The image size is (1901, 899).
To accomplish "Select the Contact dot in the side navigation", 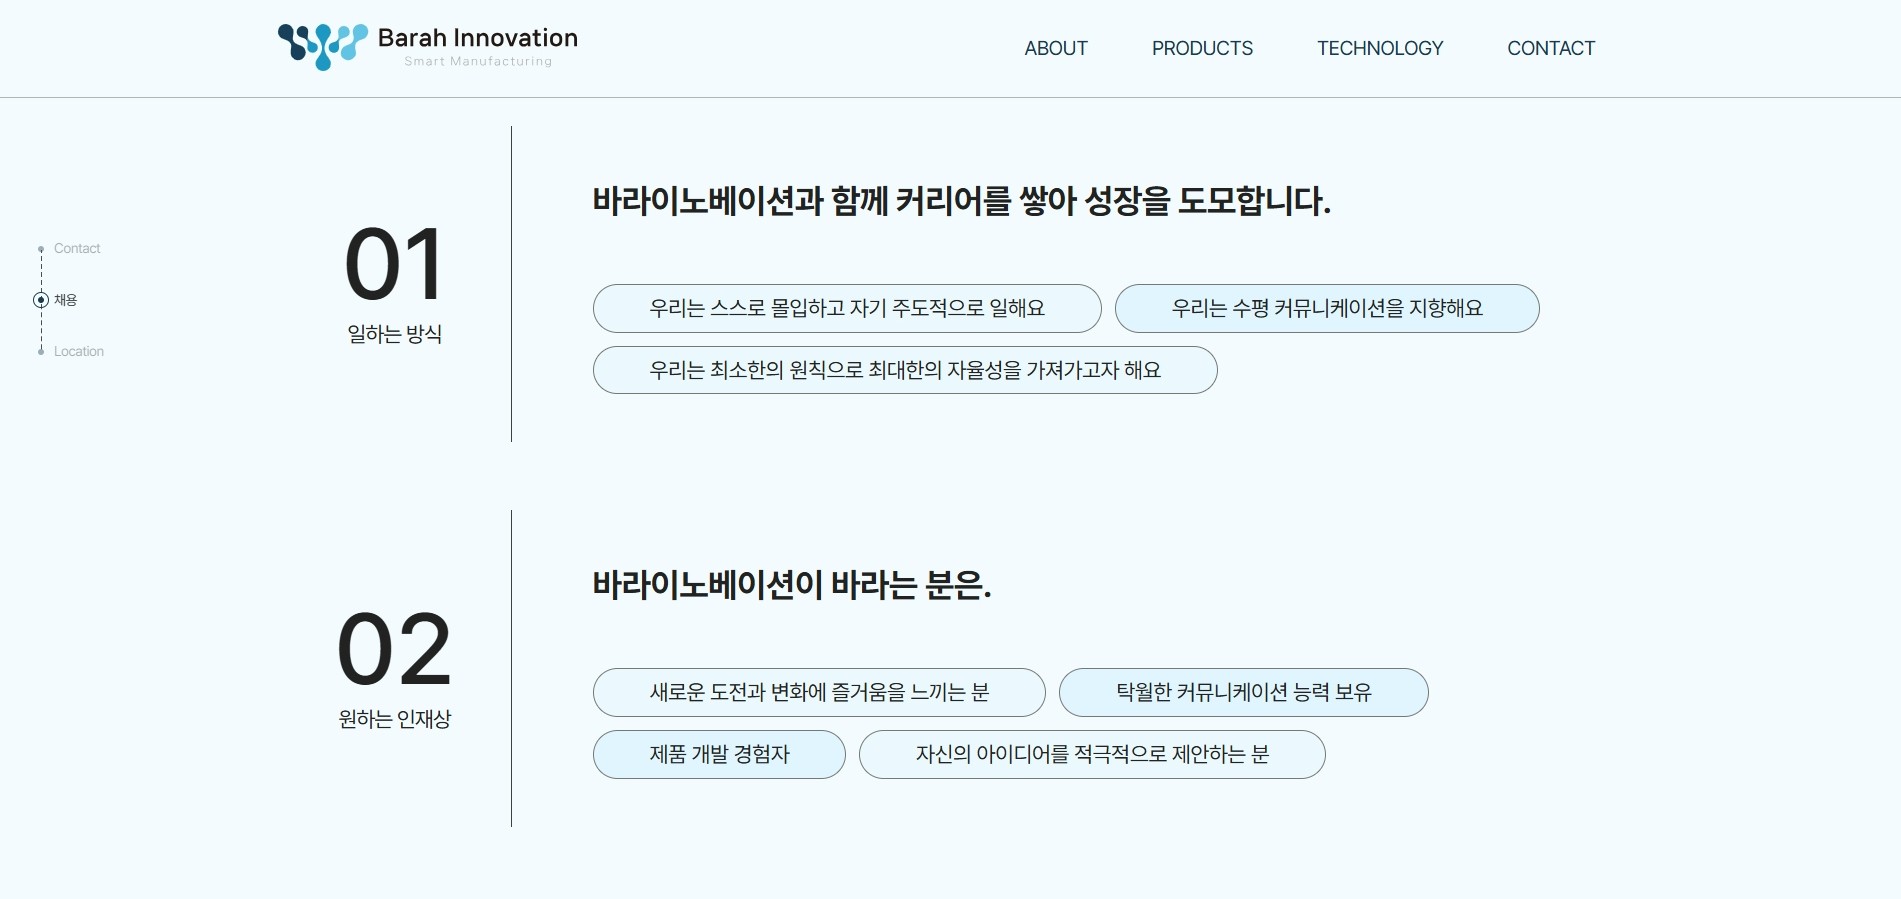I will 41,248.
